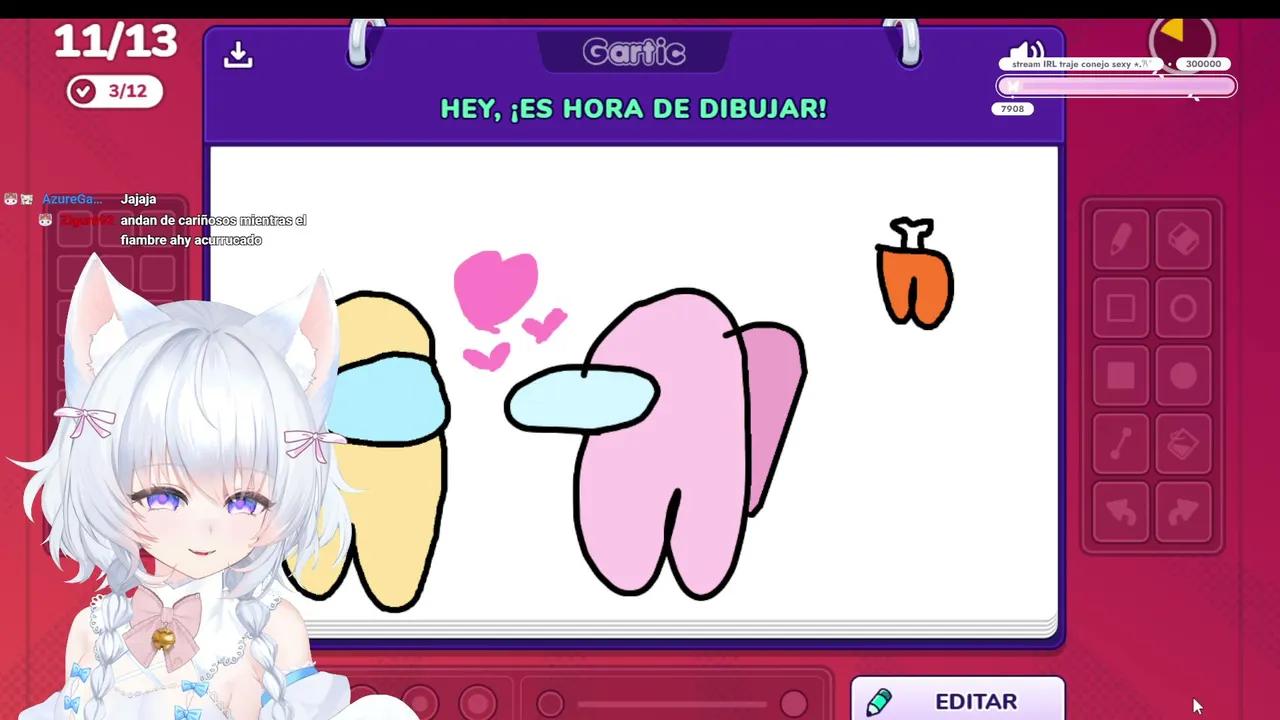
Task: Undo the last stroke with left arrow
Action: click(1121, 512)
